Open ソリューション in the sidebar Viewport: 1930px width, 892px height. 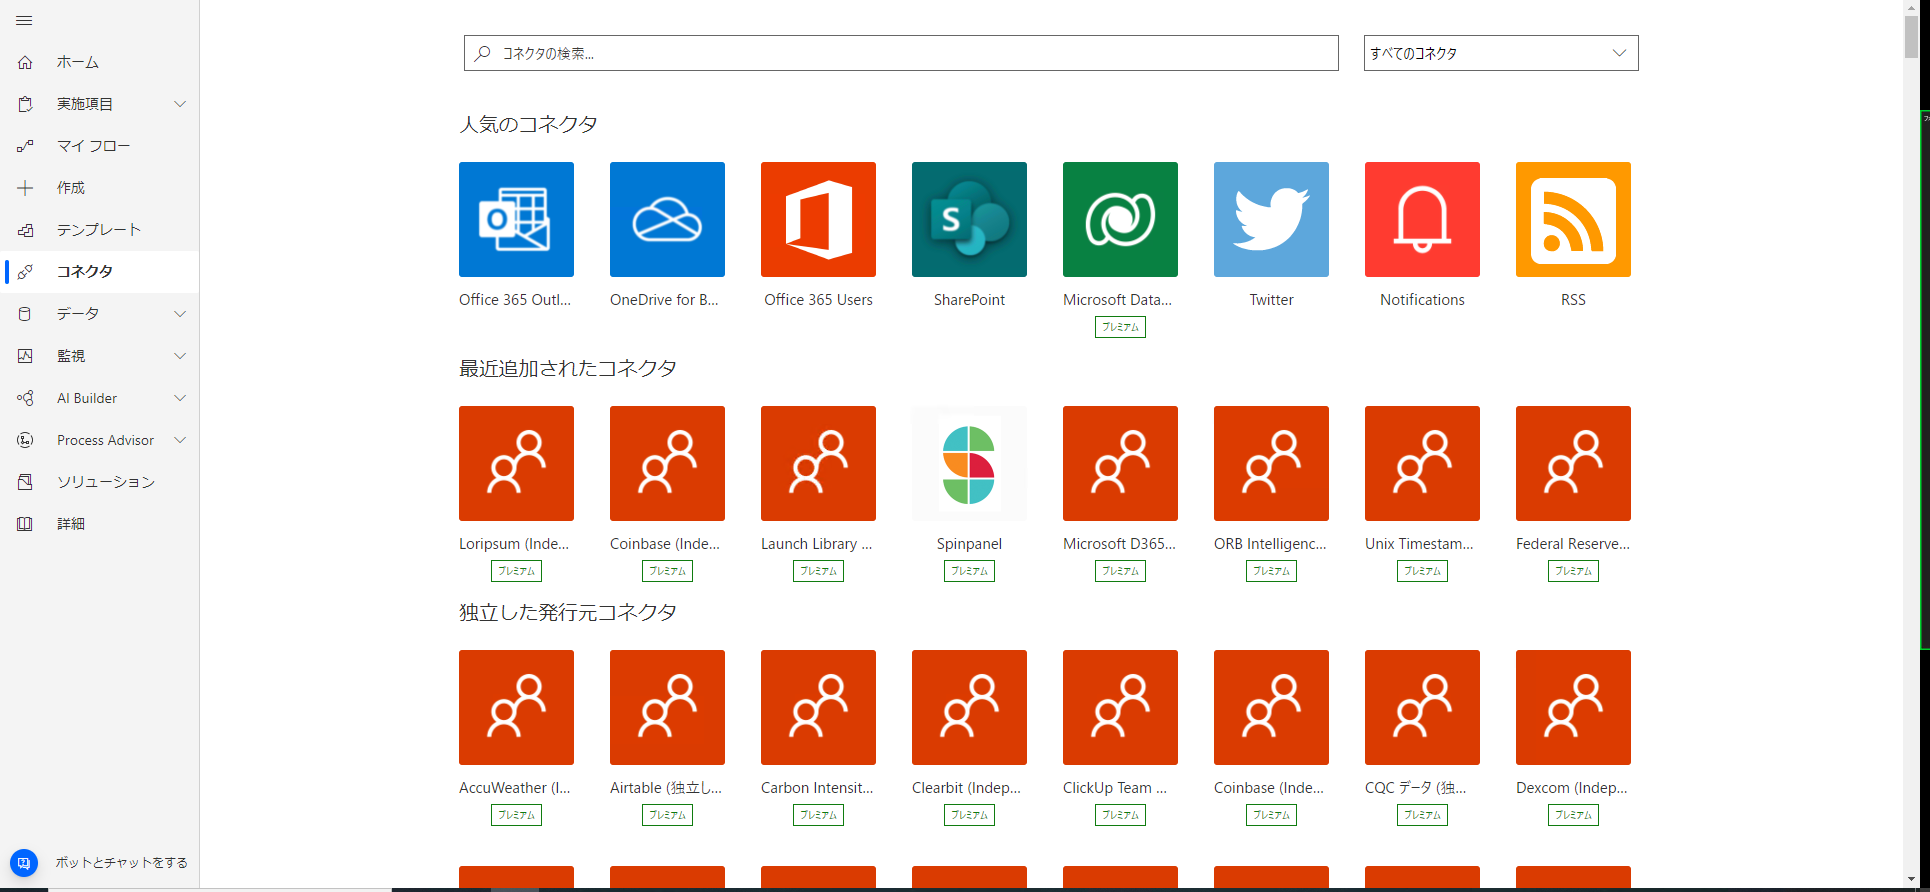pyautogui.click(x=100, y=482)
